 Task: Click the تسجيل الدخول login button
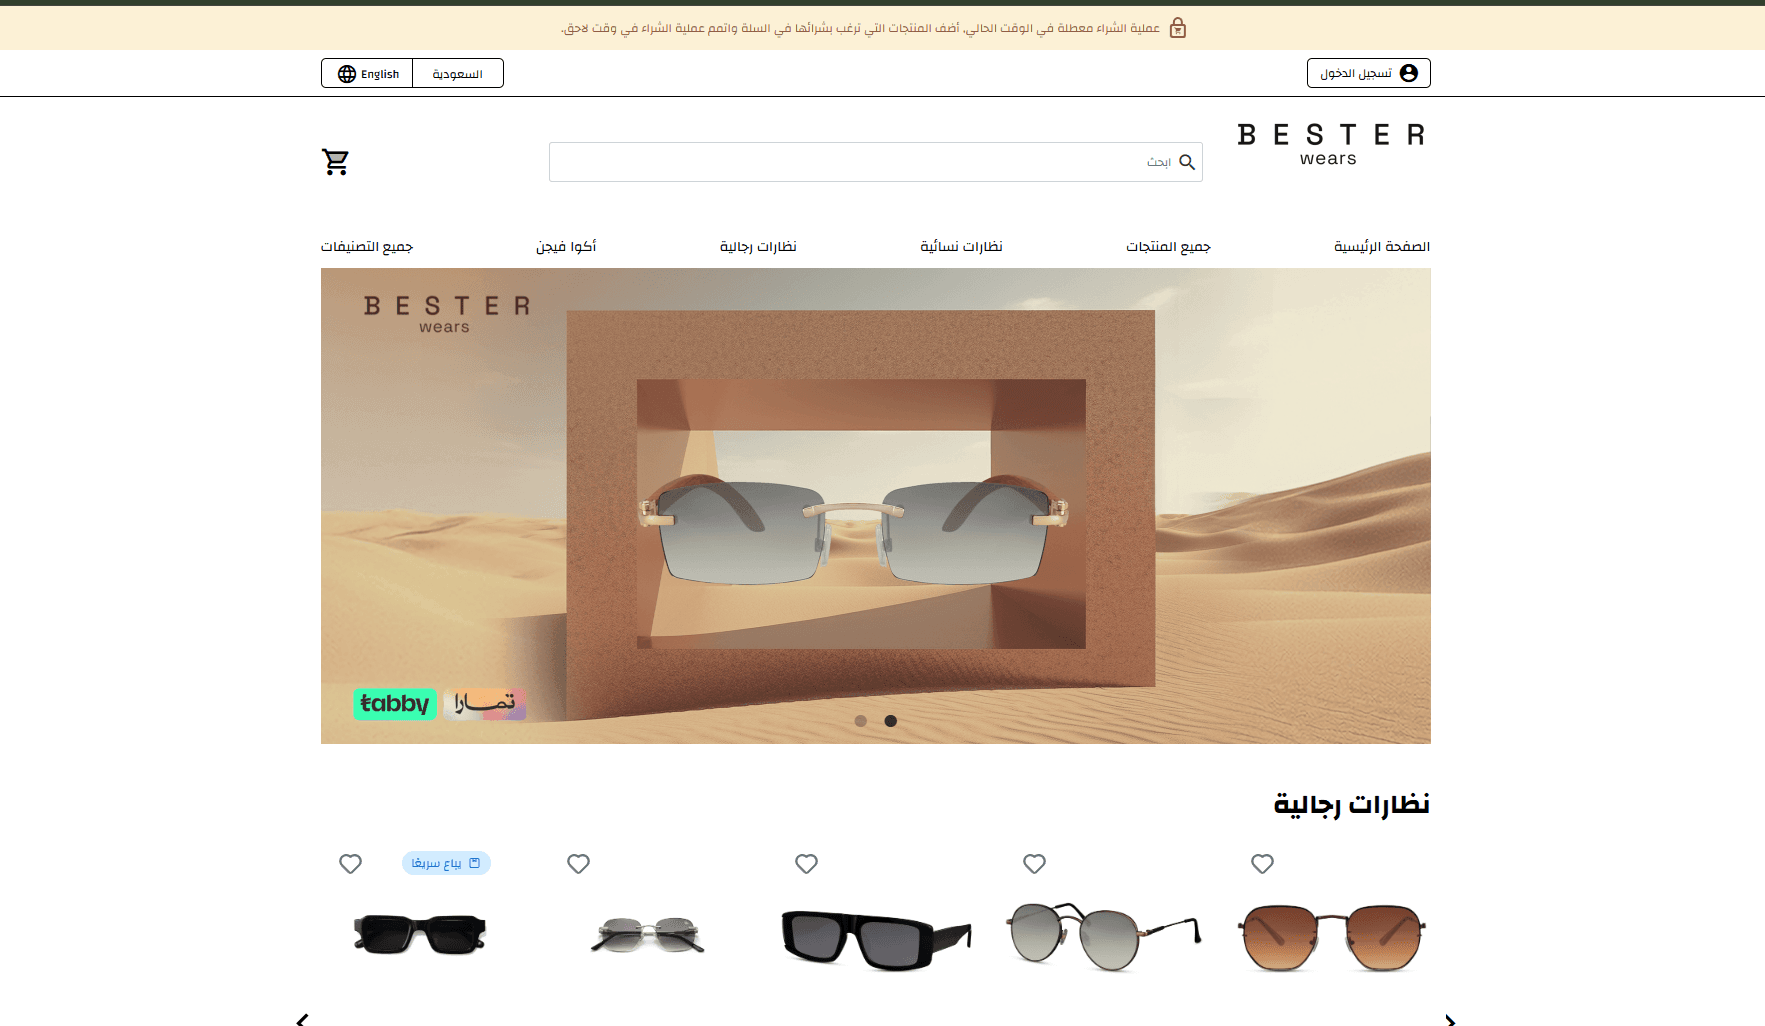1368,73
